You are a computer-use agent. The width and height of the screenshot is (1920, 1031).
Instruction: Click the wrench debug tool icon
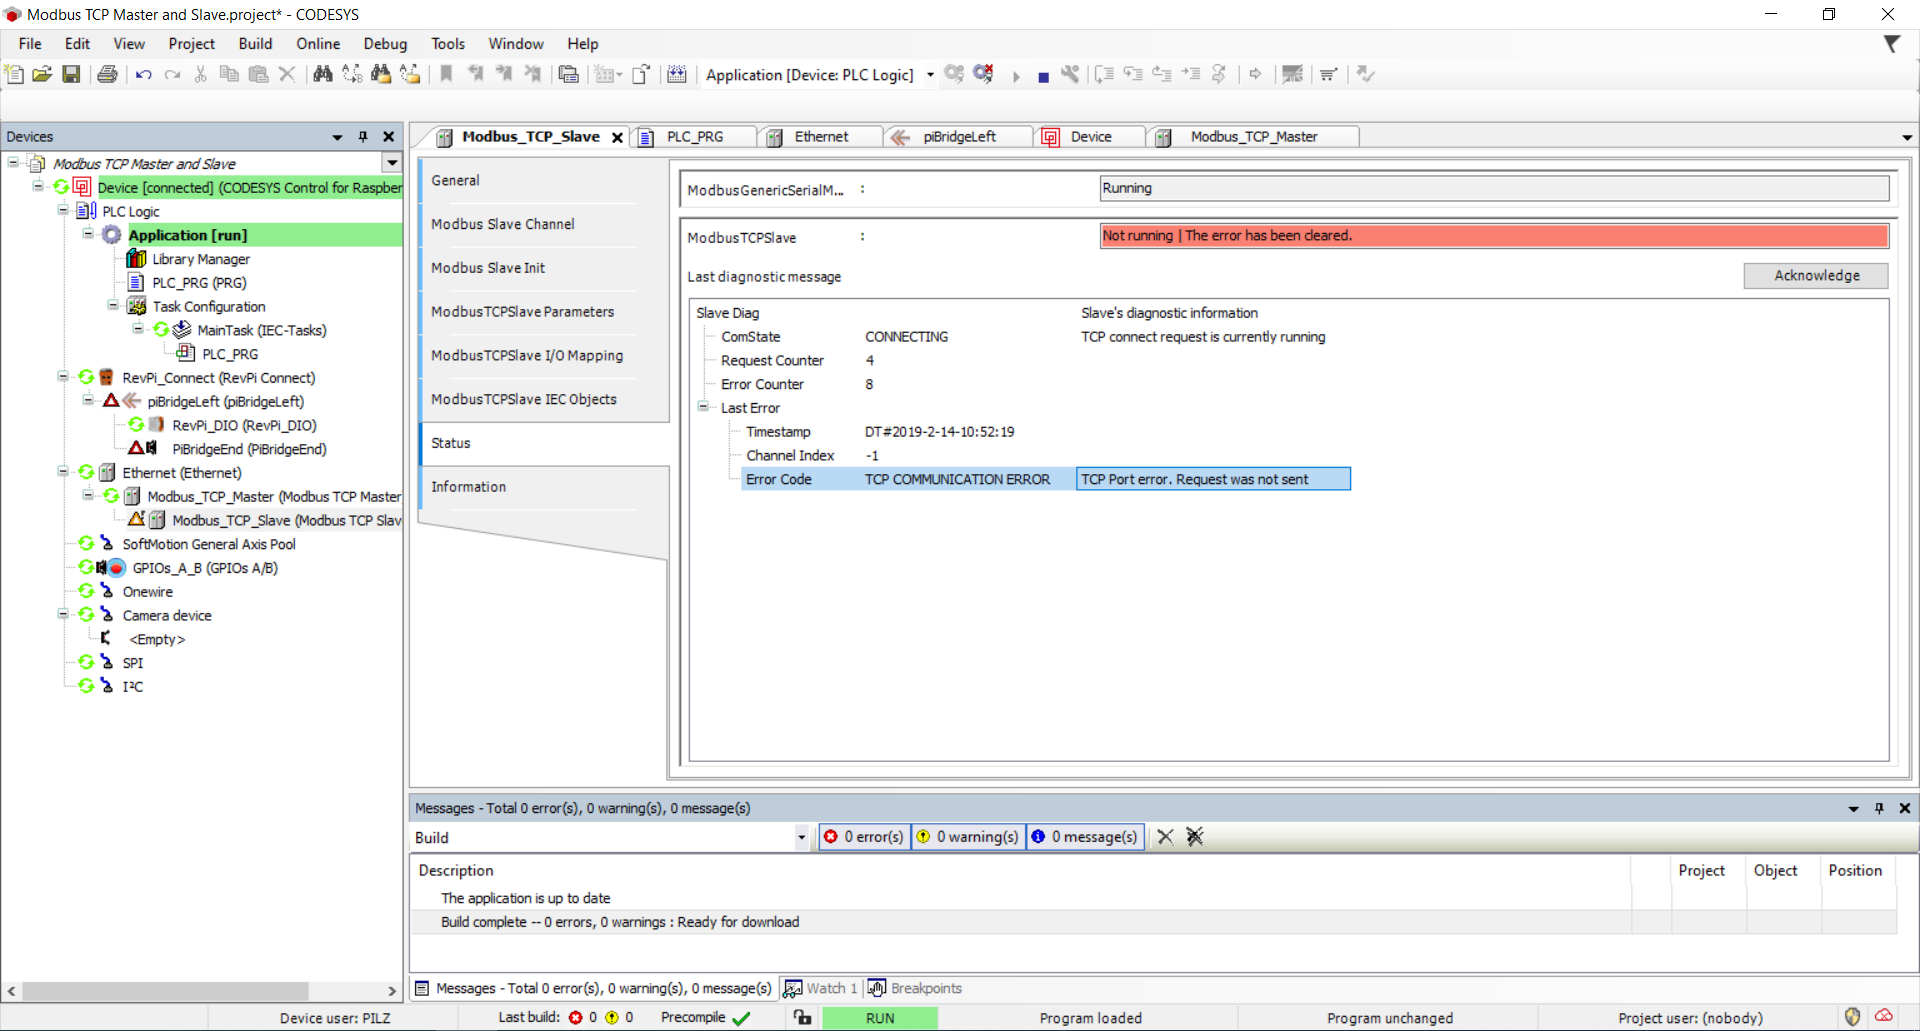tap(1071, 74)
